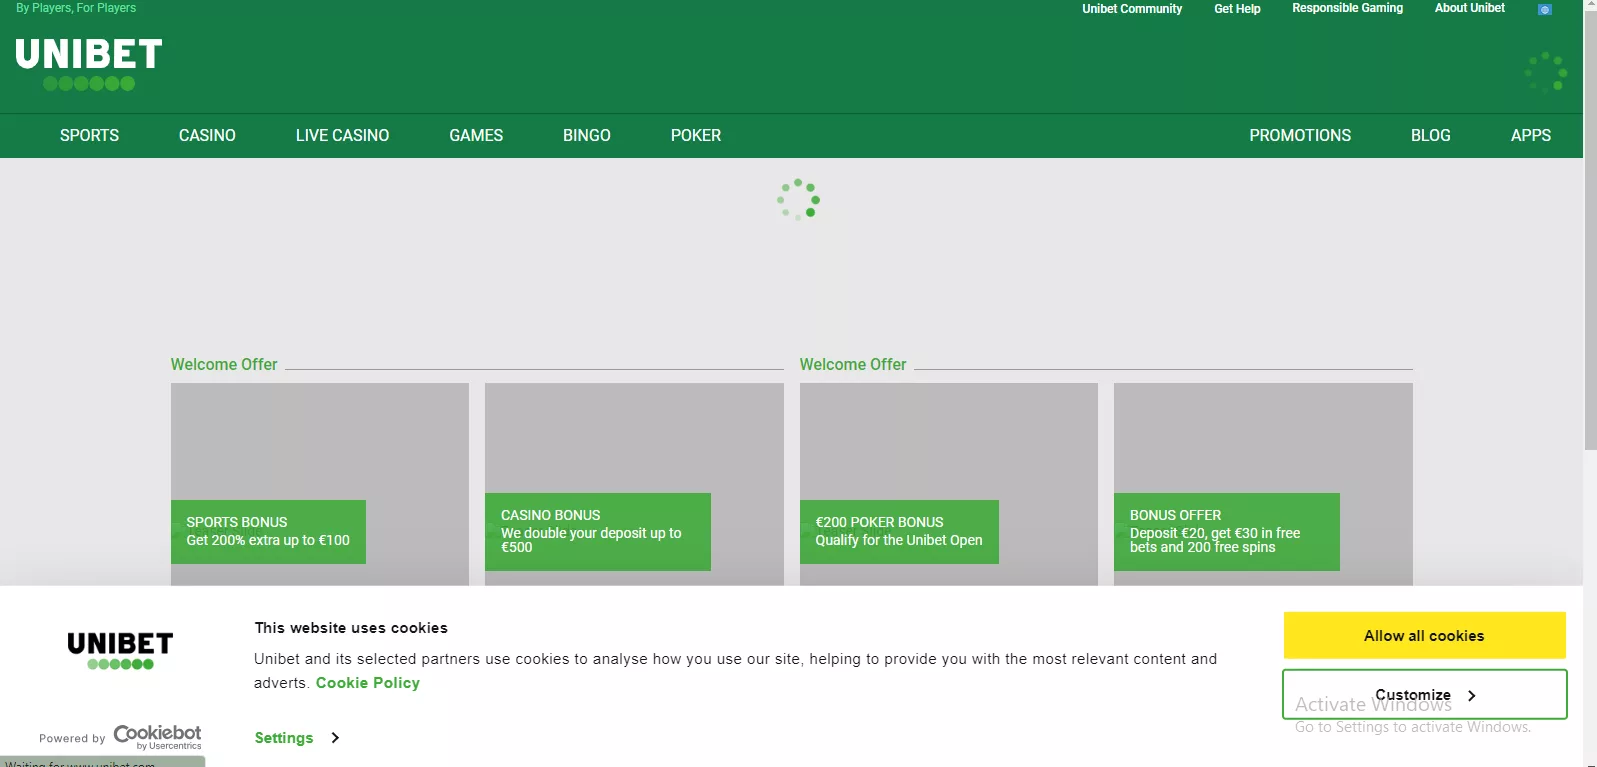Click the Cookiebot logo in cookie banner
Screen dimensions: 1597x767
point(157,737)
